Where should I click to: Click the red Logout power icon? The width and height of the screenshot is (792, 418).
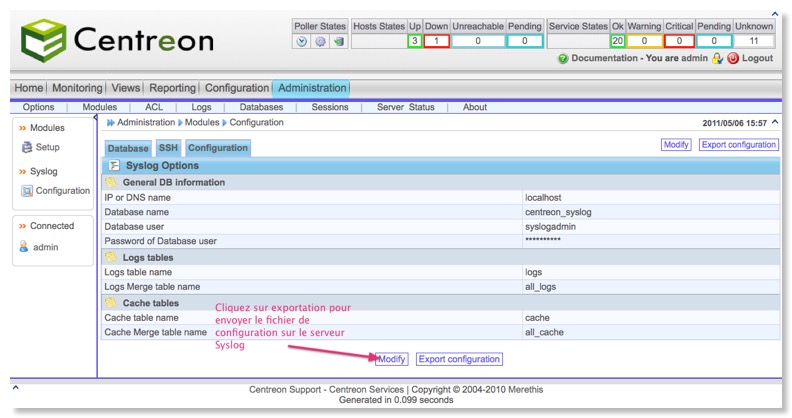click(x=733, y=59)
